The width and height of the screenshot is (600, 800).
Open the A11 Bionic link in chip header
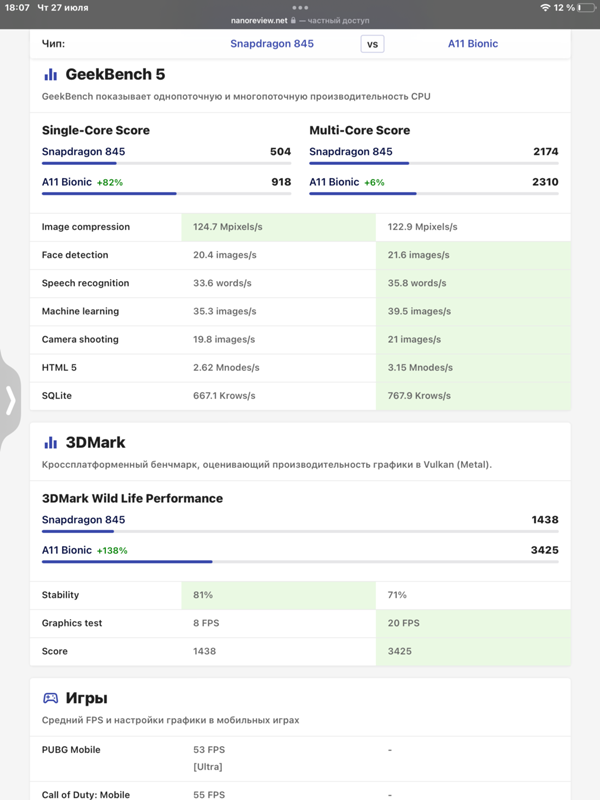click(473, 43)
